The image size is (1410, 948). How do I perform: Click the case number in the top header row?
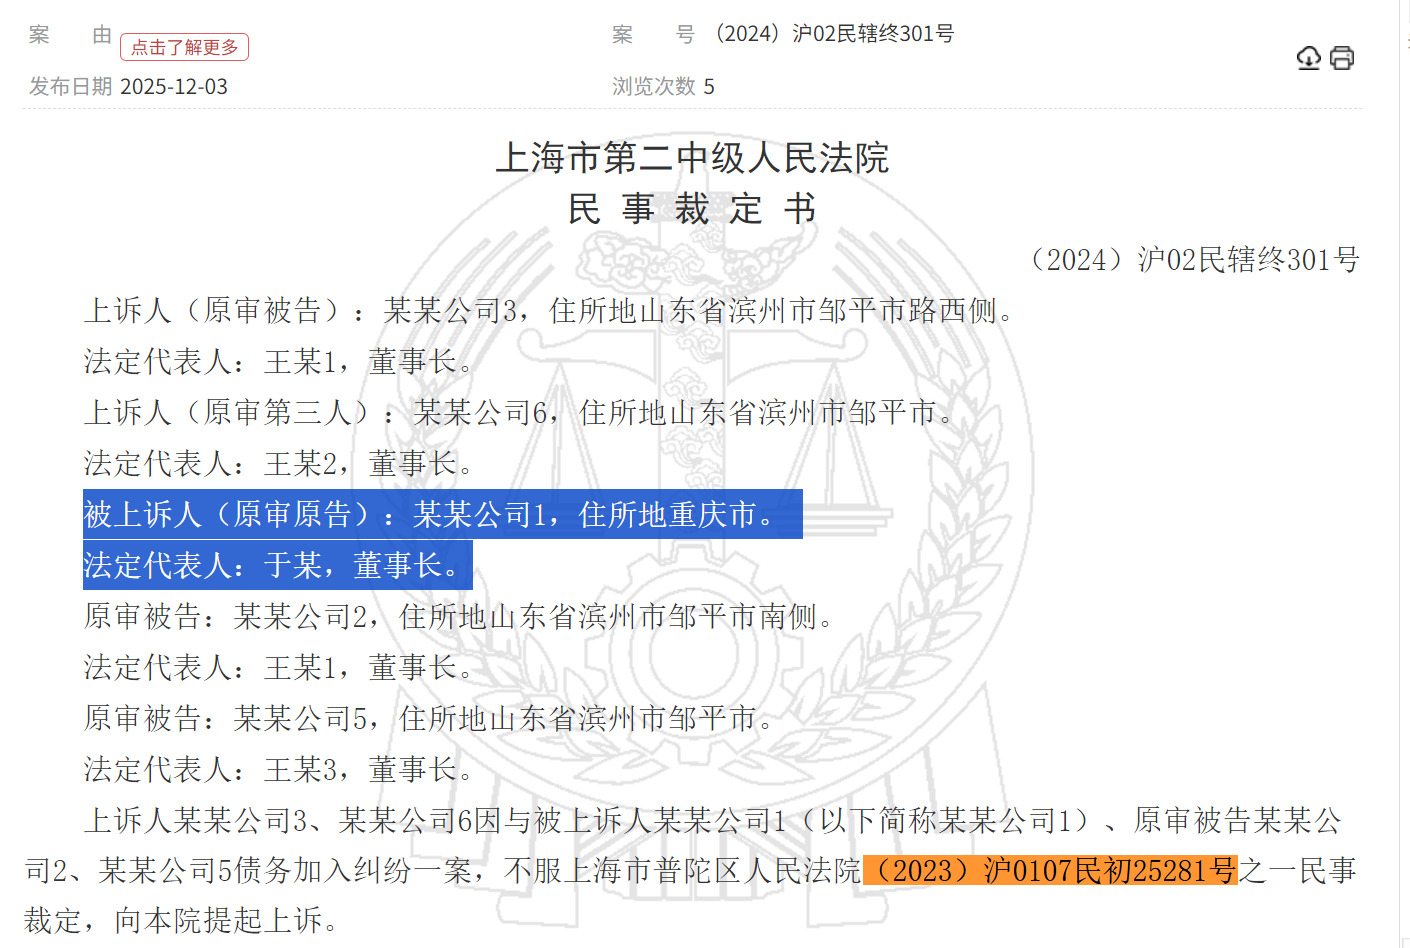pos(834,34)
